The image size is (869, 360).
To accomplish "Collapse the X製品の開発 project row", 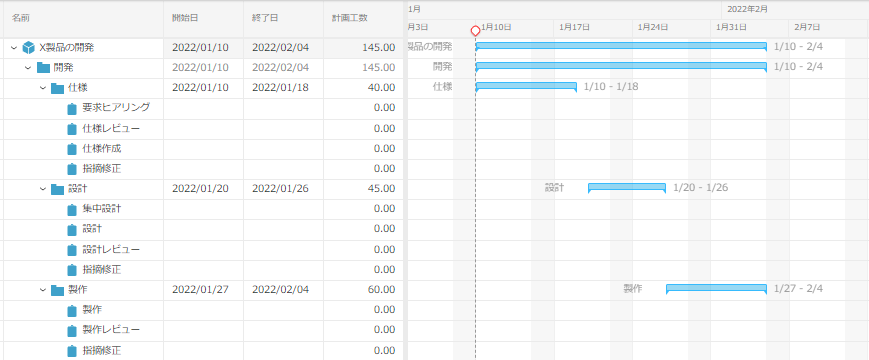I will pos(14,48).
